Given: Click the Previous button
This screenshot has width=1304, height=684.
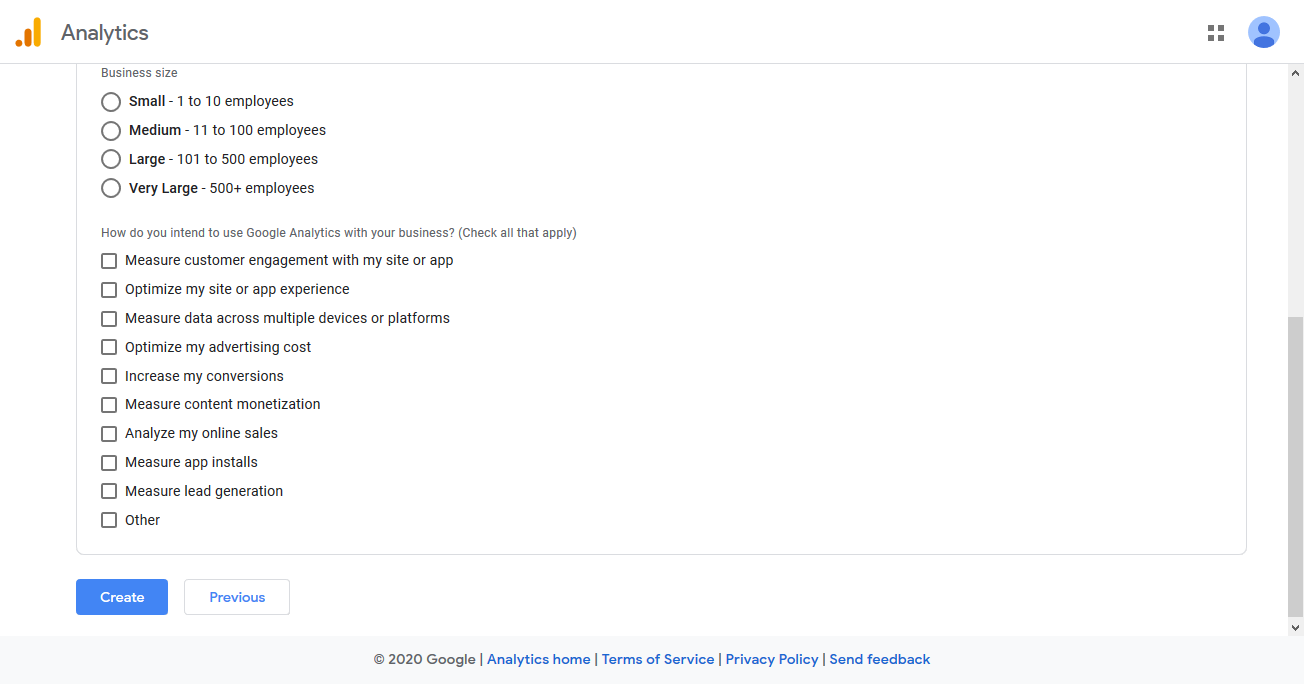Looking at the screenshot, I should point(236,597).
